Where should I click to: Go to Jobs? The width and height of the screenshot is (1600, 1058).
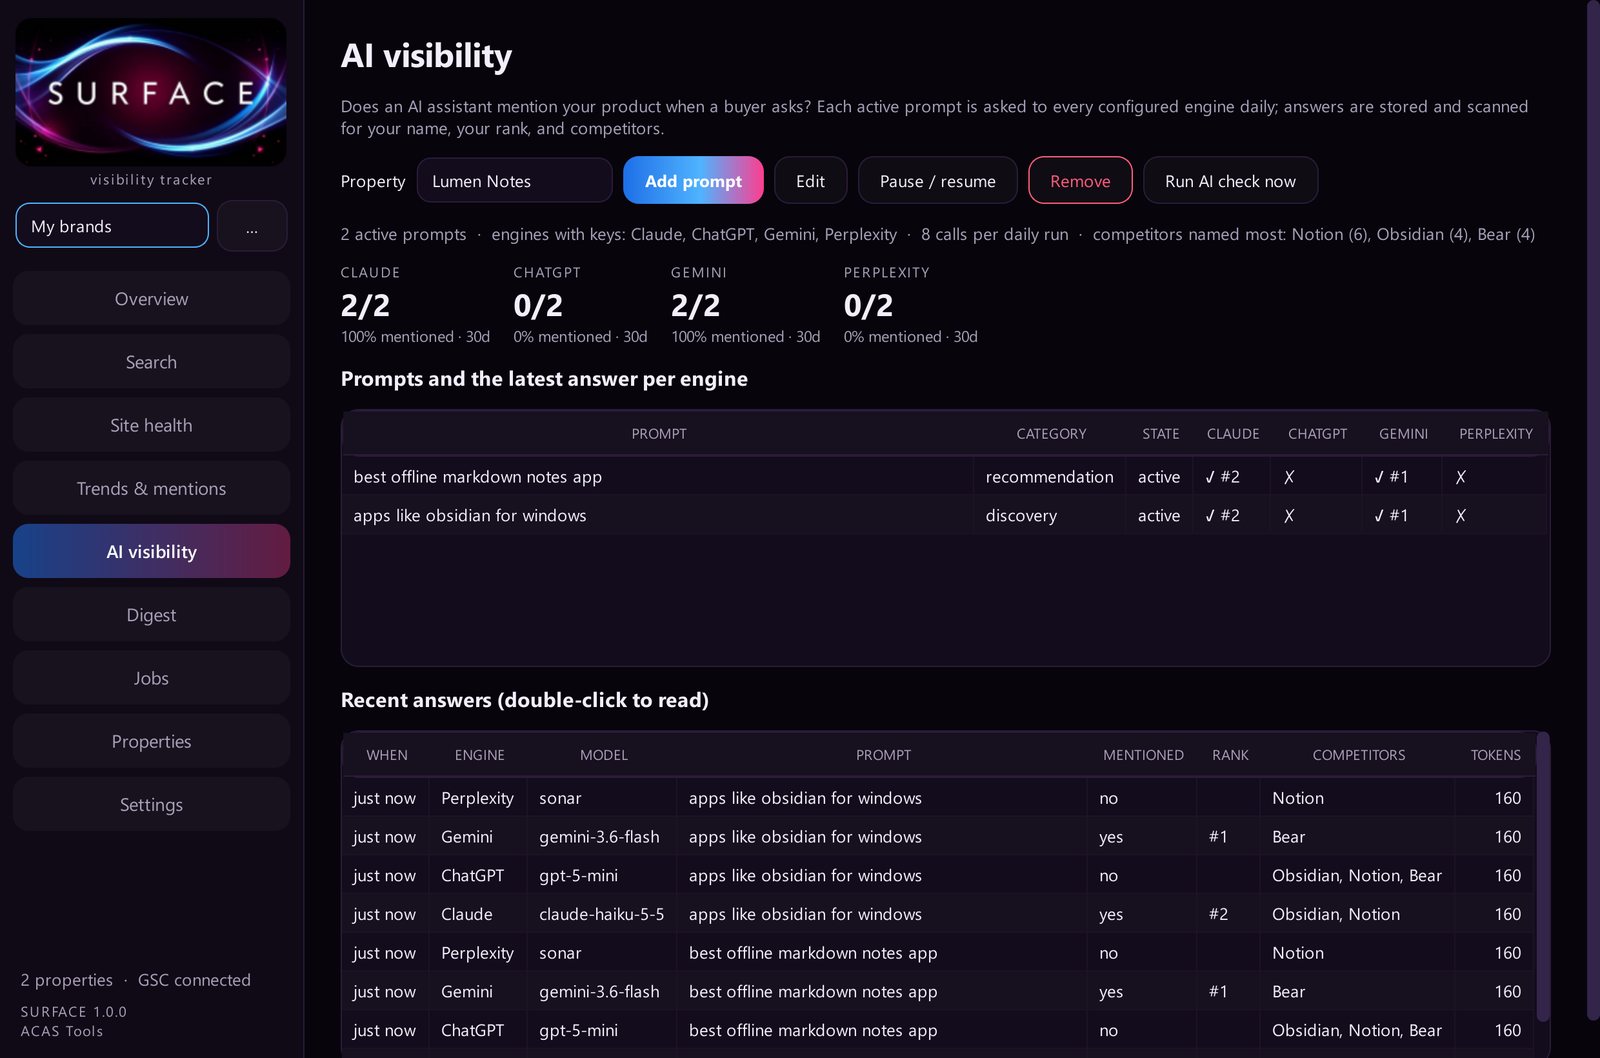tap(151, 678)
